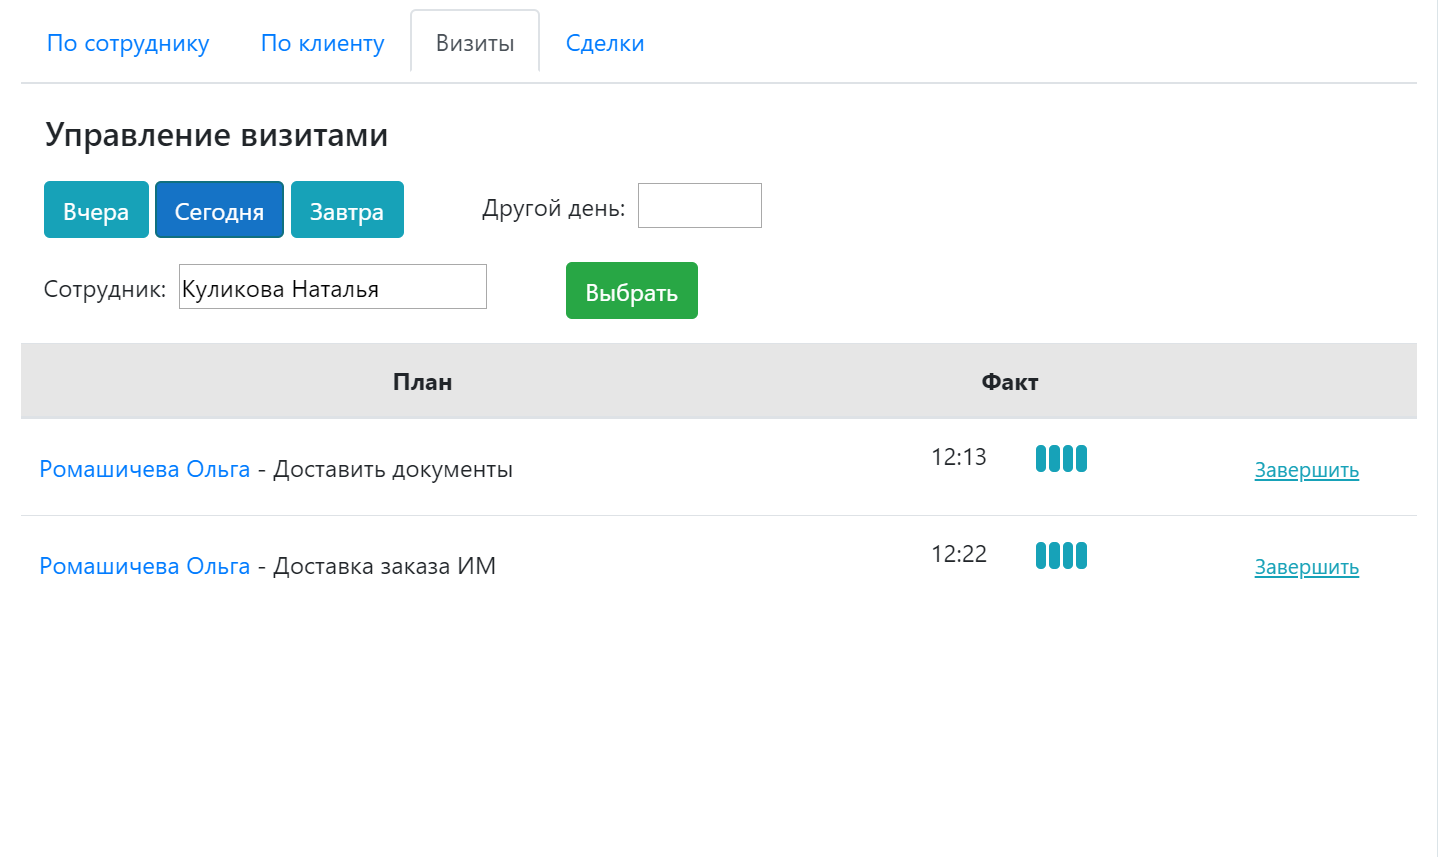The image size is (1438, 857).
Task: Click the teal bars icon next to 12:13
Action: click(1061, 459)
